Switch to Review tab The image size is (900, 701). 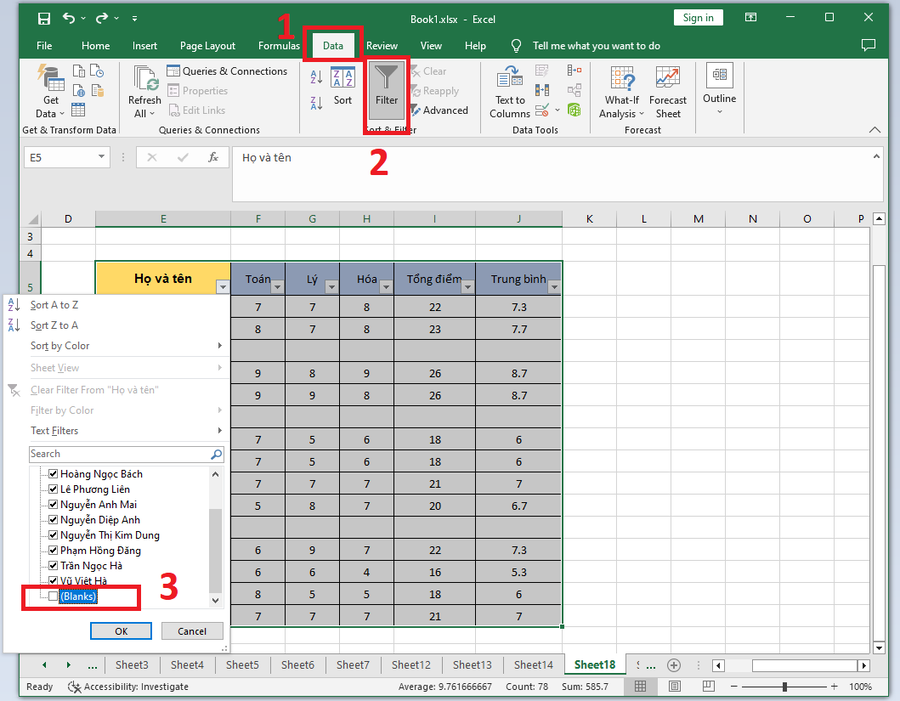pos(382,45)
